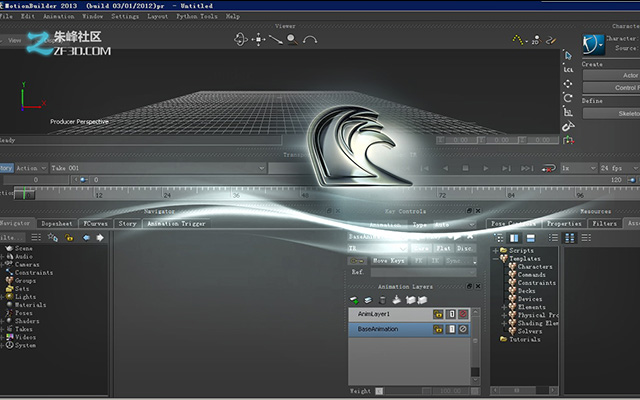Switch to the Dopesheet tab
This screenshot has width=640, height=400.
57,224
